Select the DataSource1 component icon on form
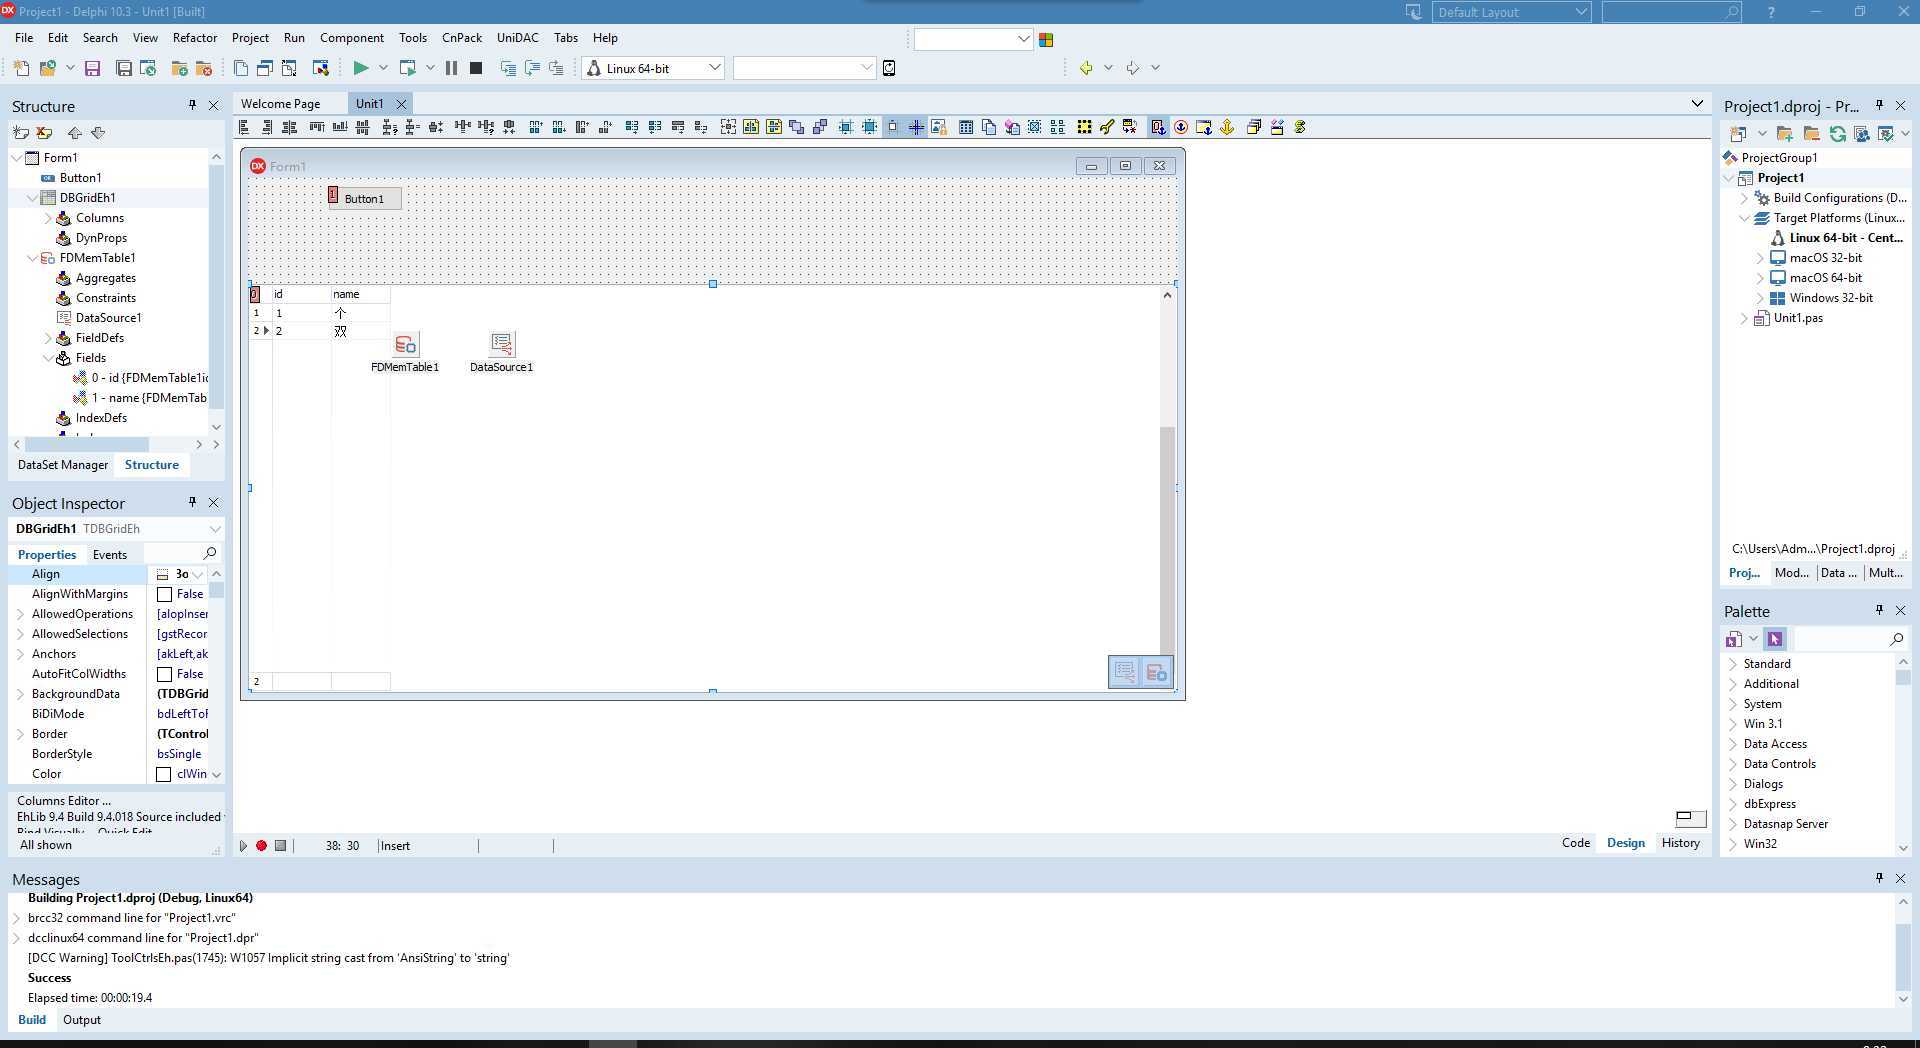This screenshot has height=1048, width=1920. (502, 345)
